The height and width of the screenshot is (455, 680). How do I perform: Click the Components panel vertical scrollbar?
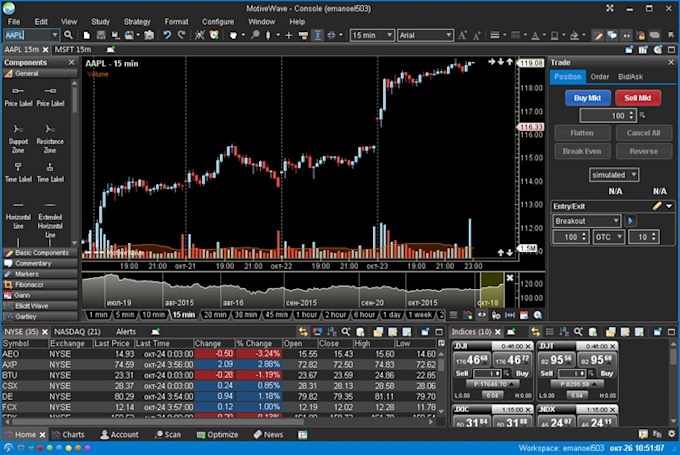click(74, 163)
